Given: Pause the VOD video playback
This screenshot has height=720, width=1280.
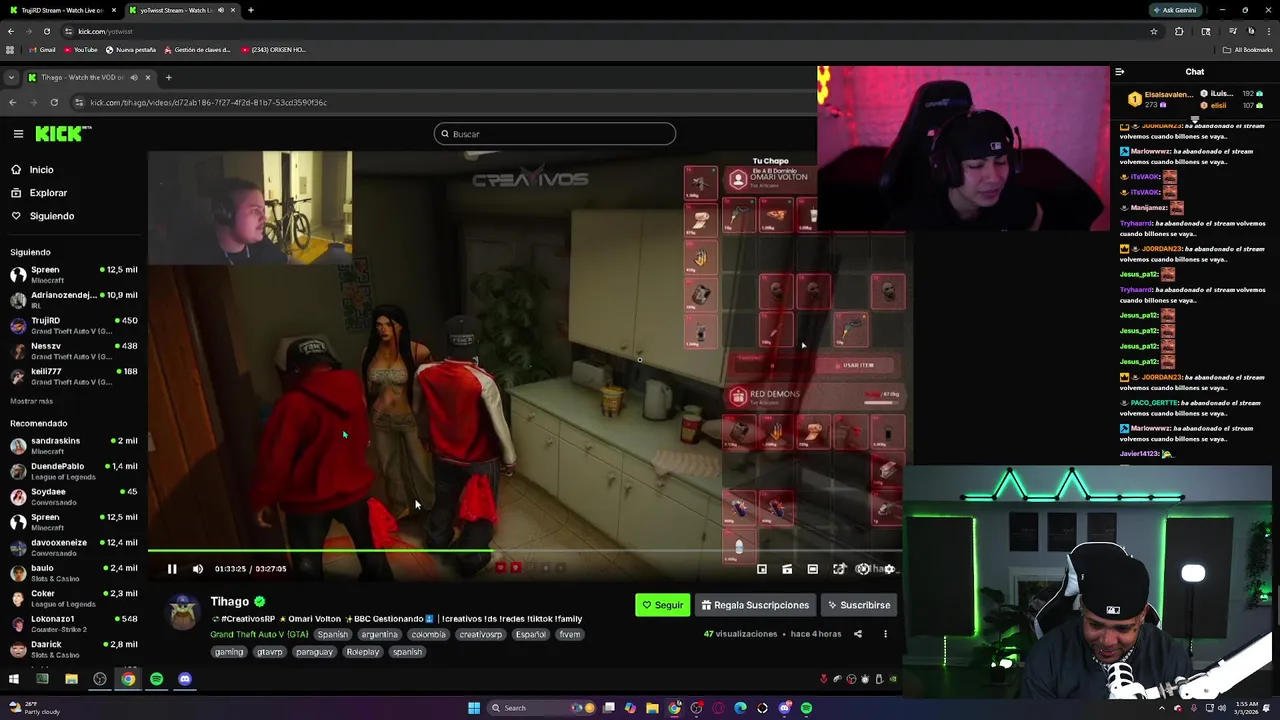Looking at the screenshot, I should coord(172,569).
